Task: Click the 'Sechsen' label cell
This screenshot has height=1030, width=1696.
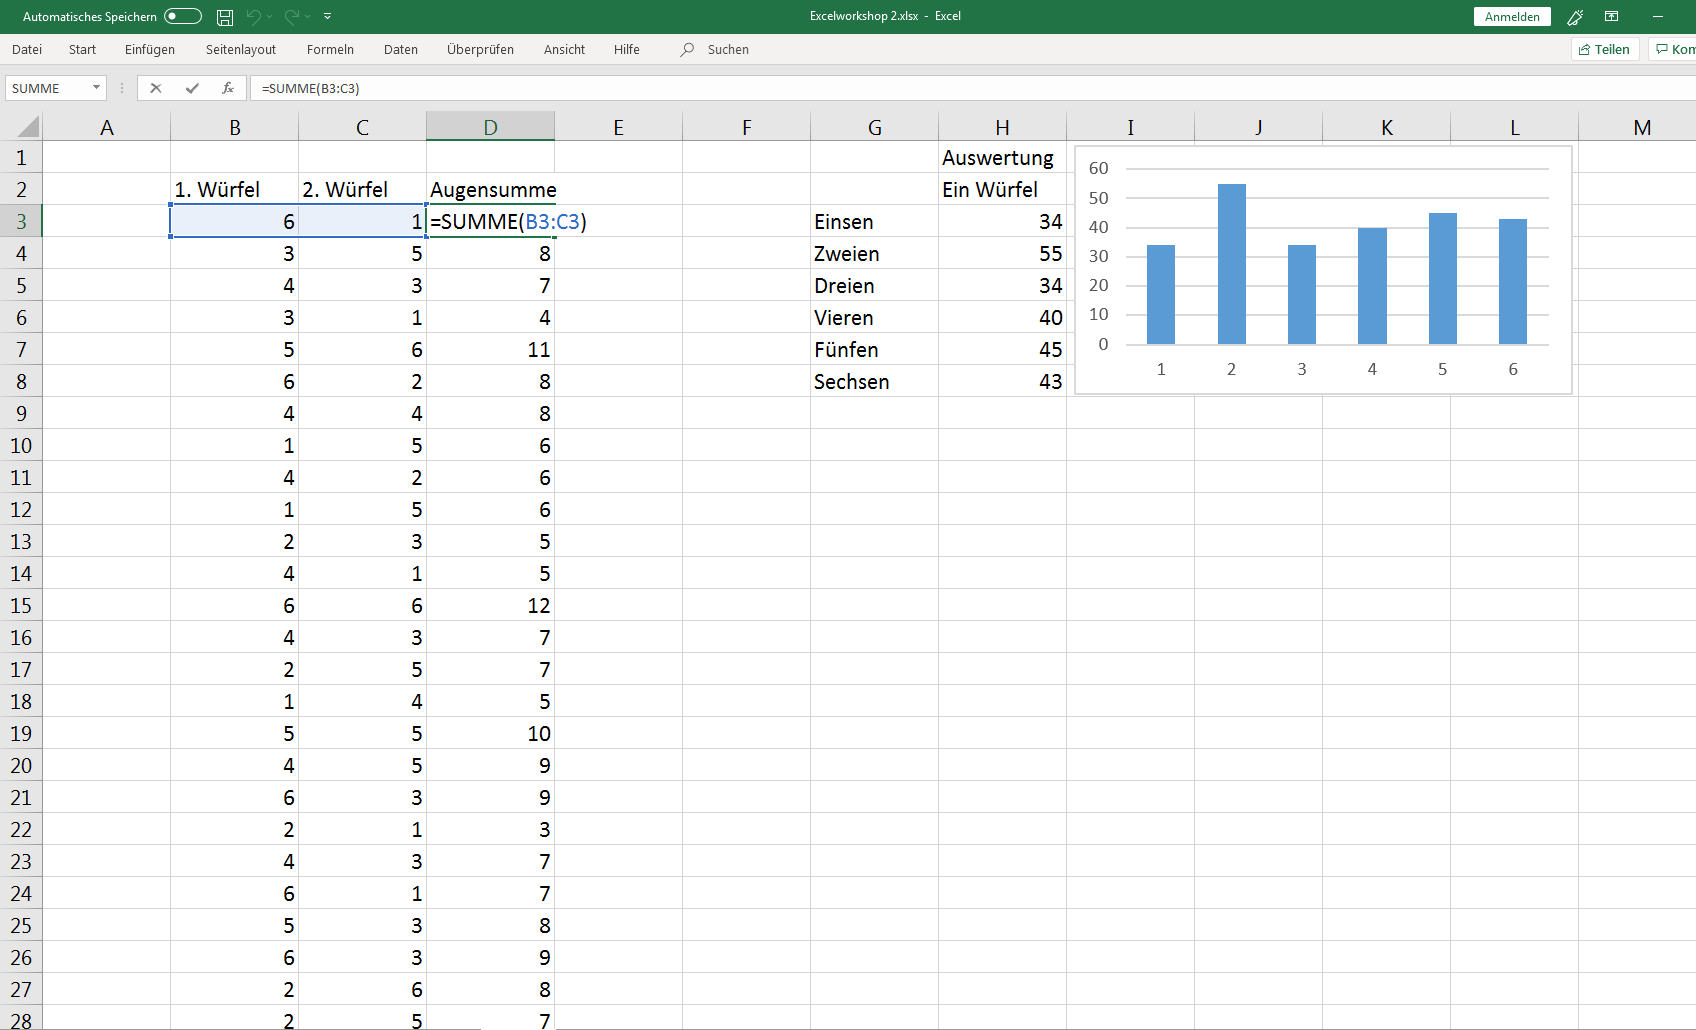Action: click(x=875, y=381)
